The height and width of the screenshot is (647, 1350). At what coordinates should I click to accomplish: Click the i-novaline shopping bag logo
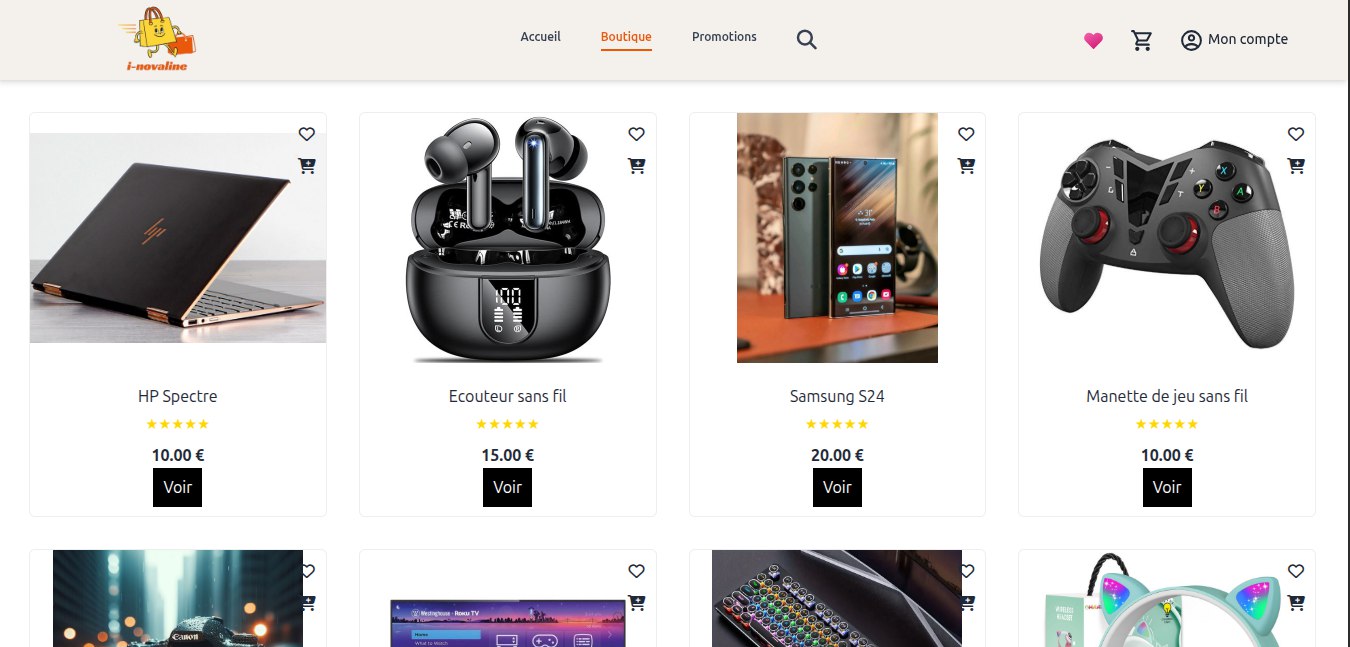point(157,40)
